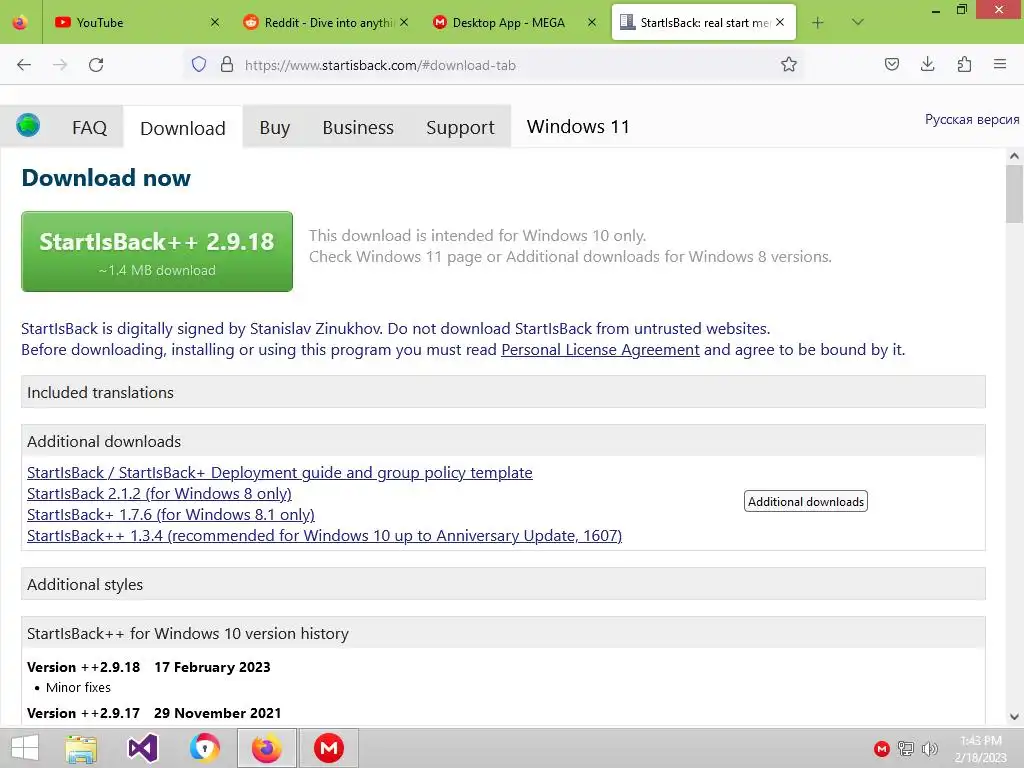Viewport: 1024px width, 768px height.
Task: Close the Desktop App - MEGA tab
Action: click(592, 22)
